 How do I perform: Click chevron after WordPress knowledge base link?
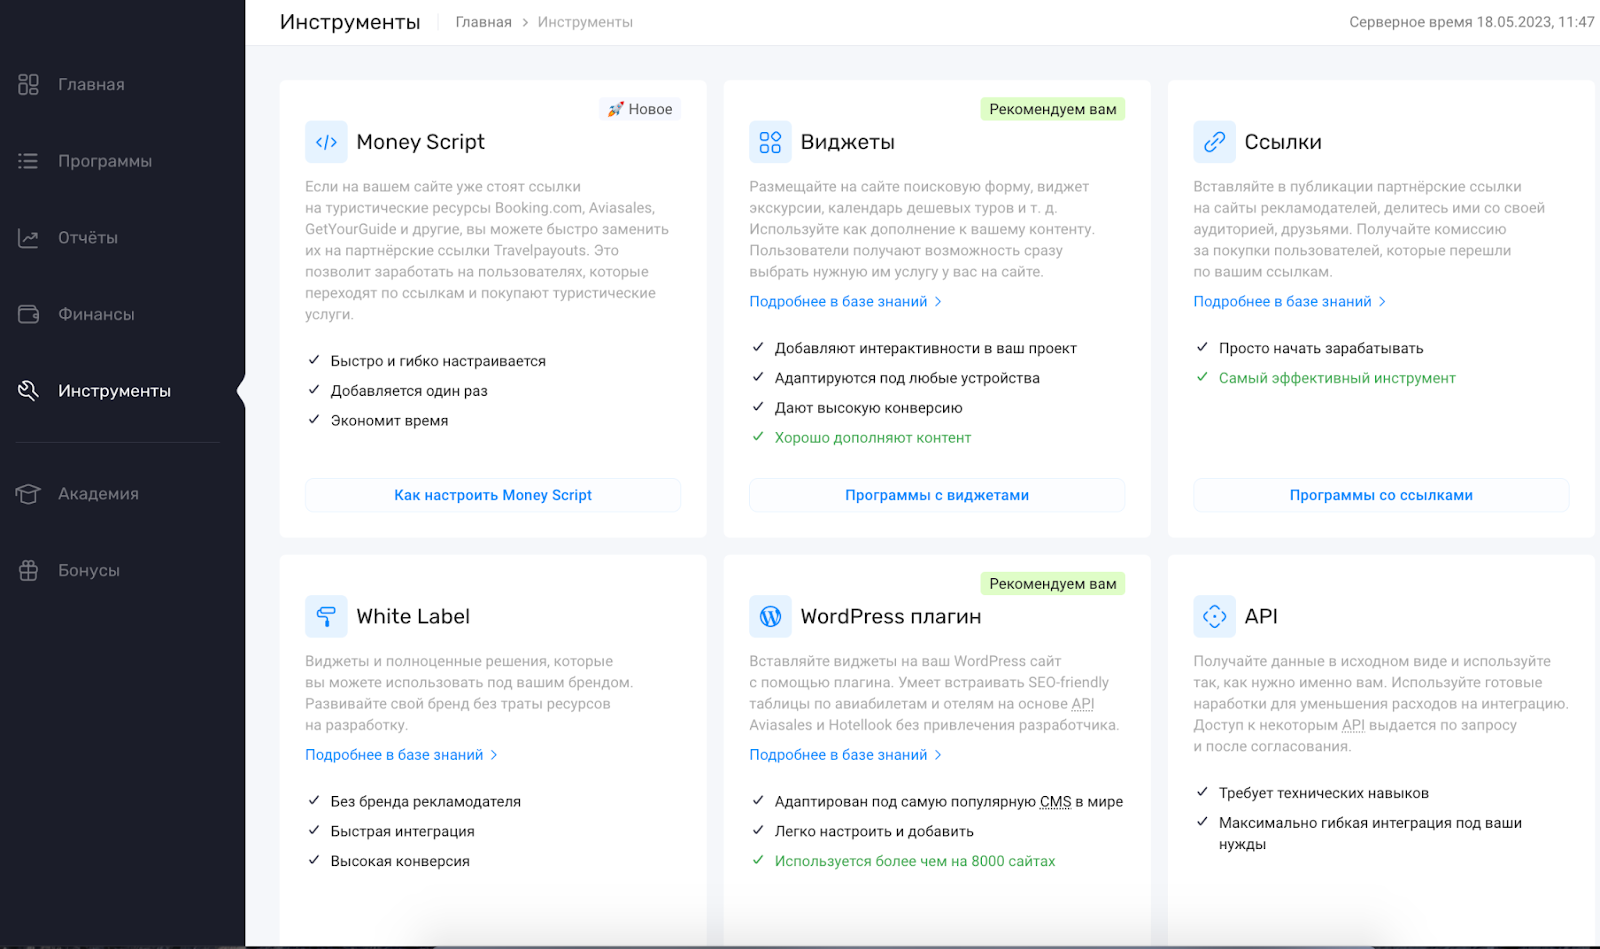coord(938,755)
